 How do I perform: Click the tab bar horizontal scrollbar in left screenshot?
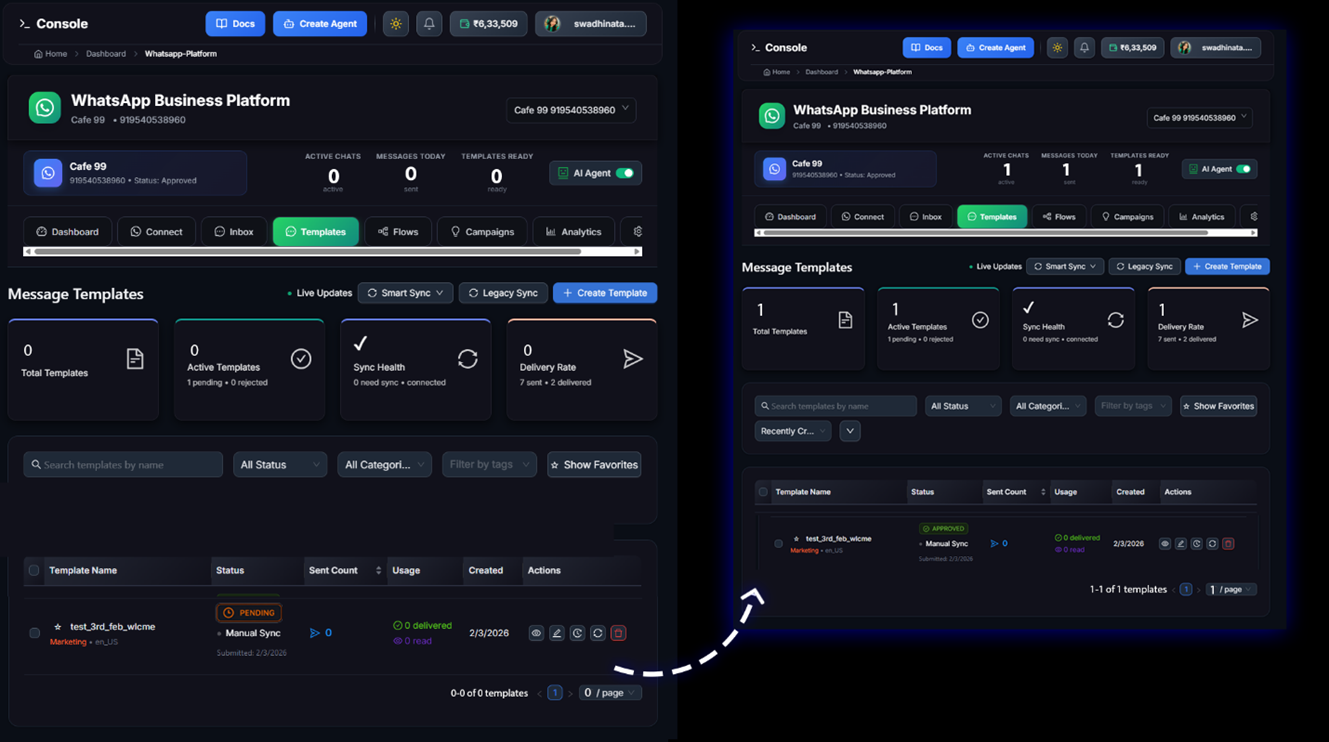tap(332, 252)
